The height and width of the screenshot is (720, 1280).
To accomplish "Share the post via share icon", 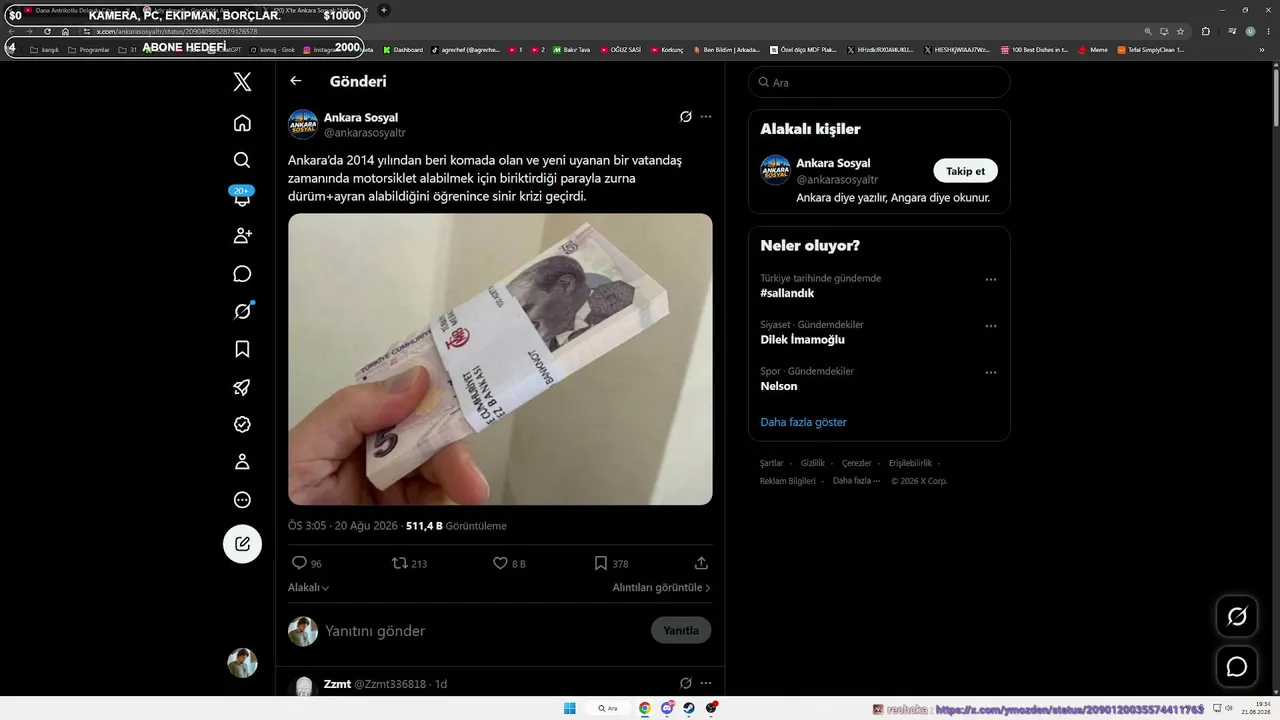I will click(701, 563).
